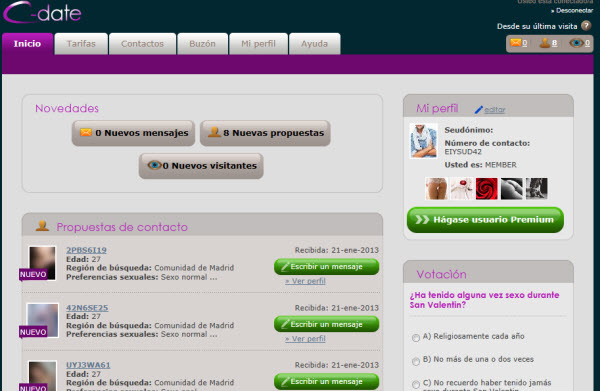Click the San Valentín poll question text
This screenshot has height=391, width=600.
click(x=484, y=300)
